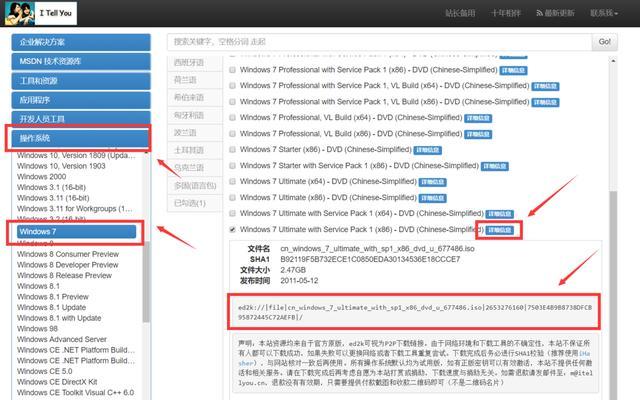This screenshot has width=640, height=400.
Task: Select Windows 8 Consumer Preview entry
Action: [x=68, y=254]
